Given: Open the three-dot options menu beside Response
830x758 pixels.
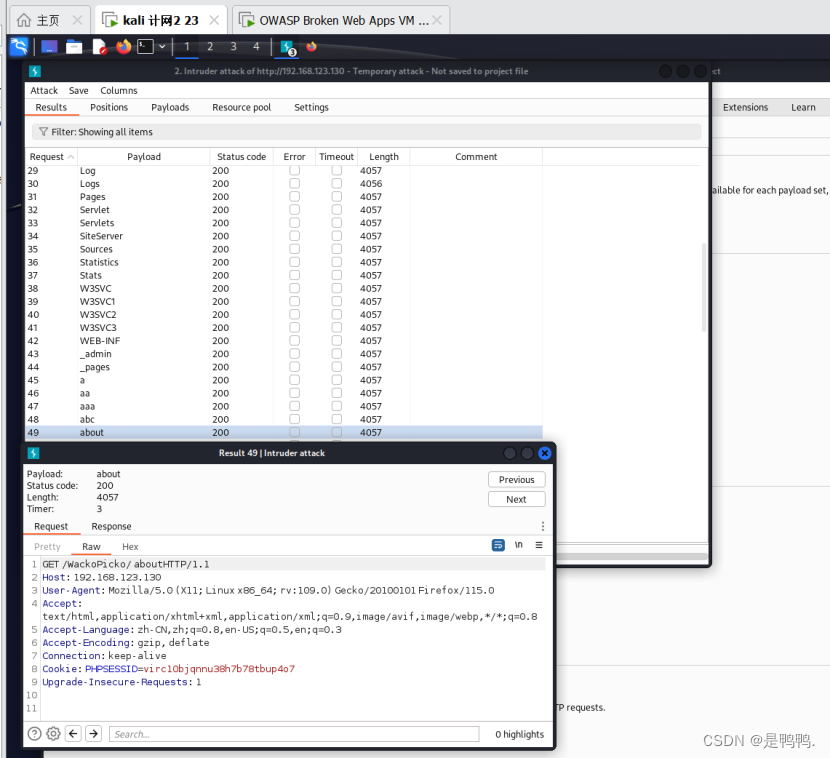Looking at the screenshot, I should 543,526.
